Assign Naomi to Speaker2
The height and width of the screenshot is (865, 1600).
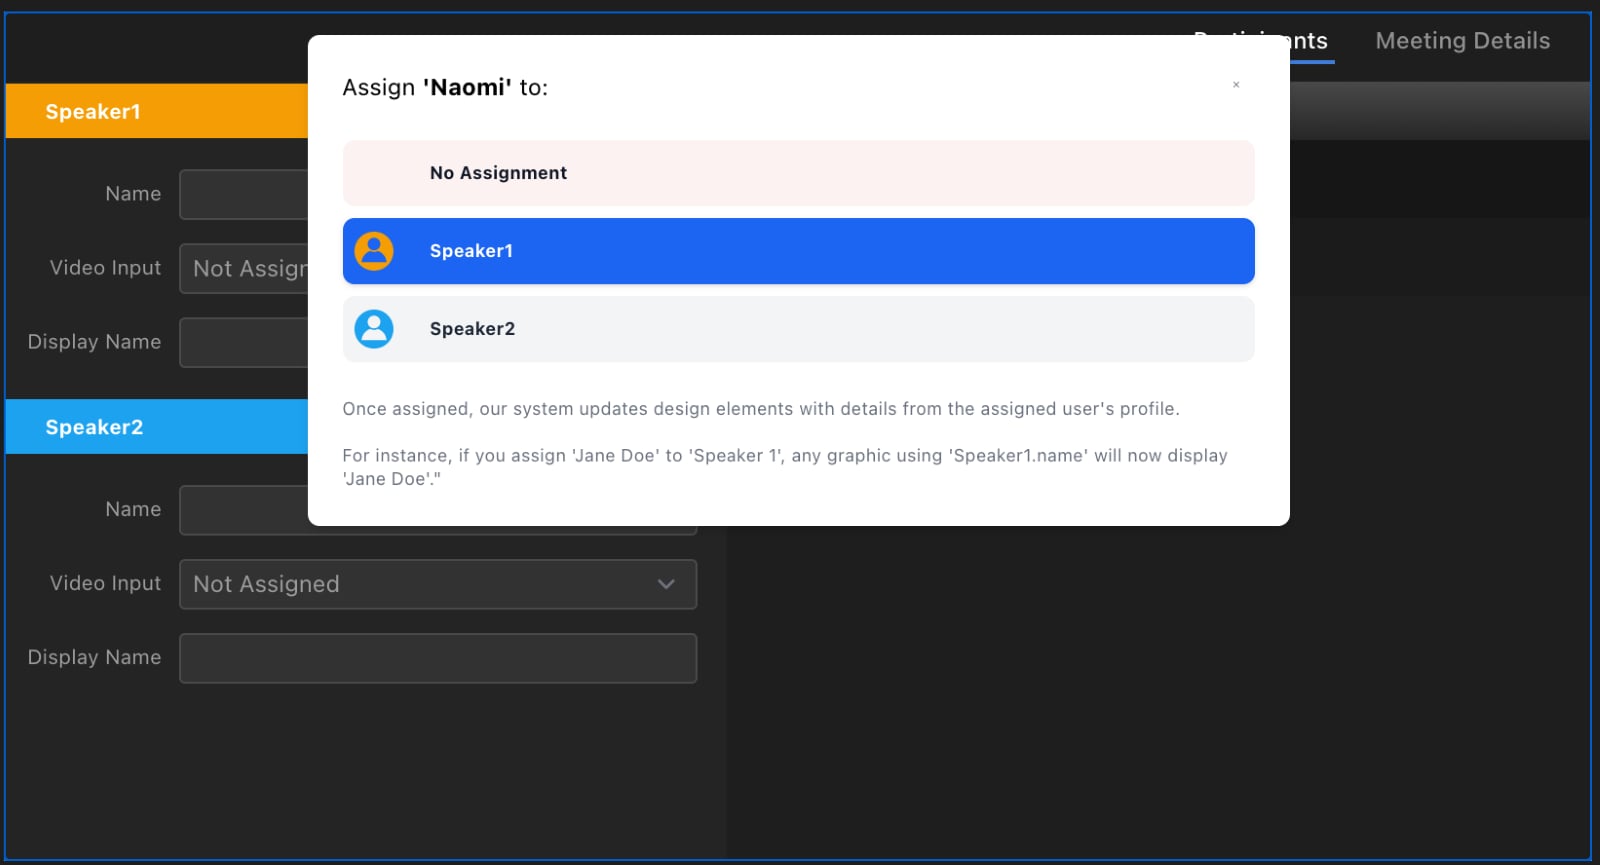(x=798, y=329)
